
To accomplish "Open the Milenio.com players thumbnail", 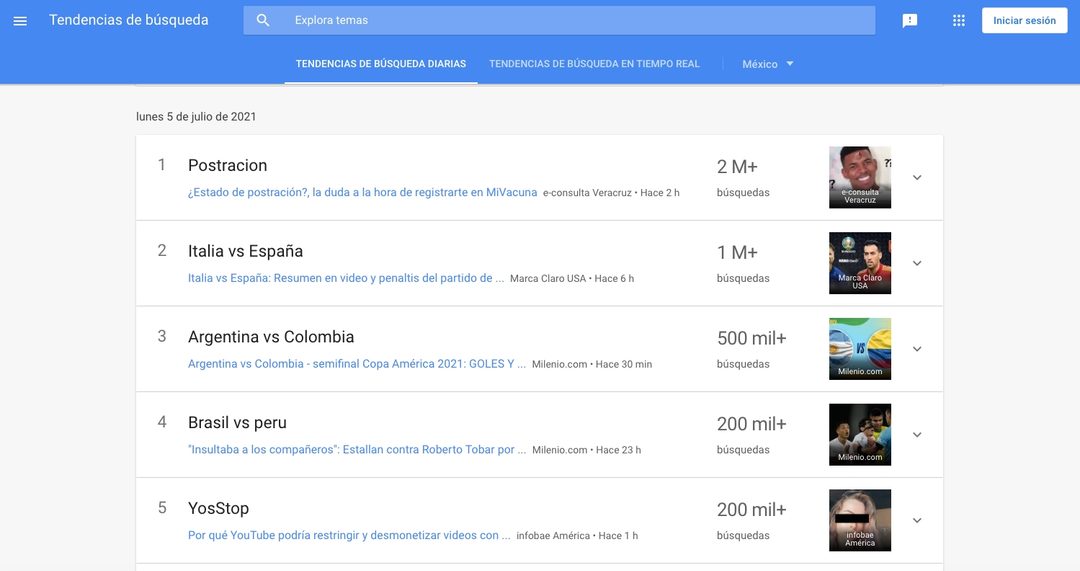I will (860, 435).
